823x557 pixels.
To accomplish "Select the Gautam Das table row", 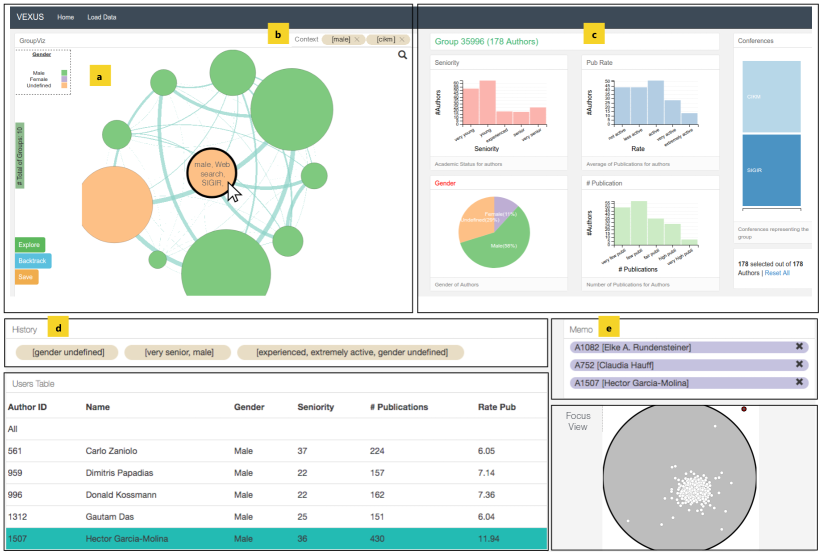I will point(276,517).
